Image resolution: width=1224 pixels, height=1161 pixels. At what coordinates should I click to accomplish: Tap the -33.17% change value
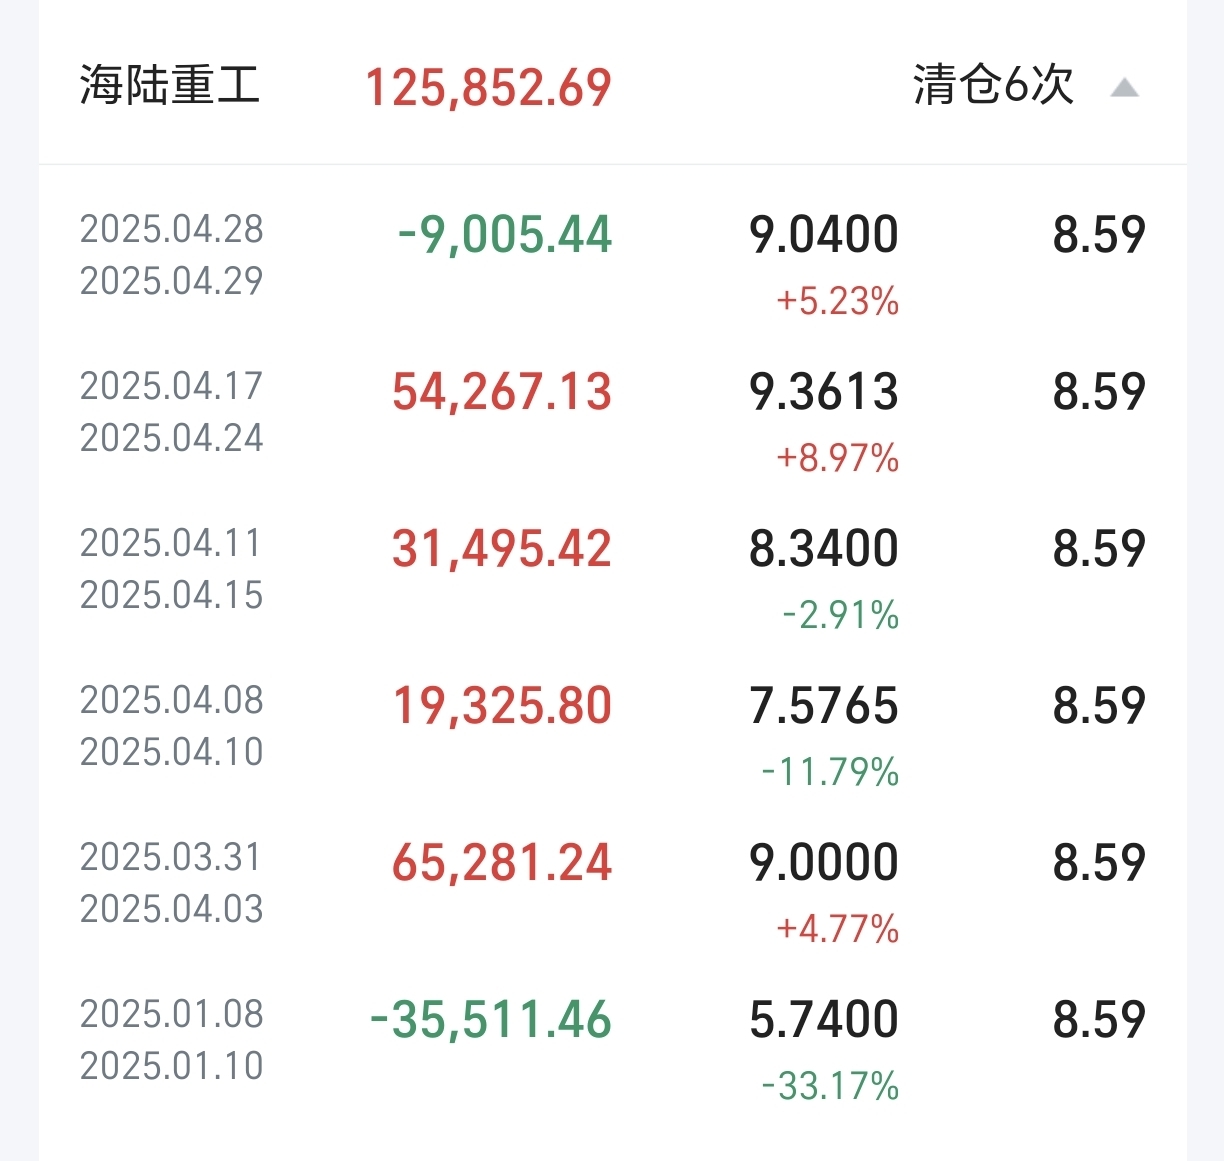tap(830, 1086)
